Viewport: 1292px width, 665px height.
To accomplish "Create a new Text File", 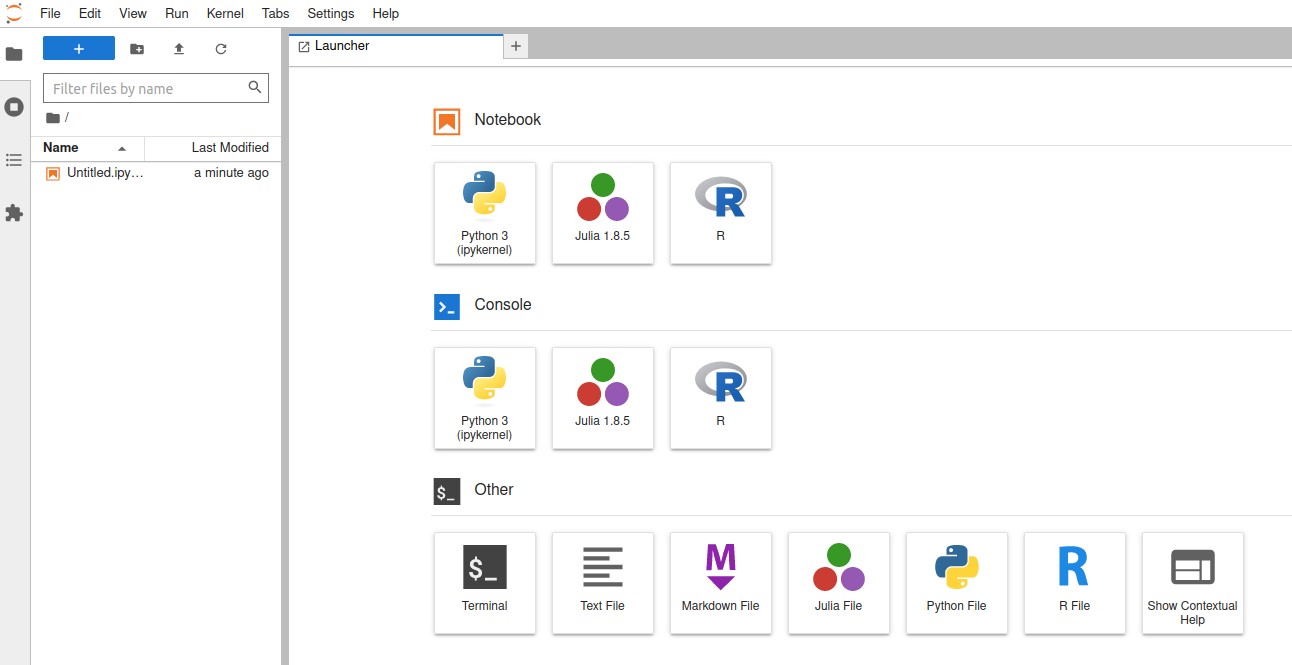I will [x=603, y=583].
